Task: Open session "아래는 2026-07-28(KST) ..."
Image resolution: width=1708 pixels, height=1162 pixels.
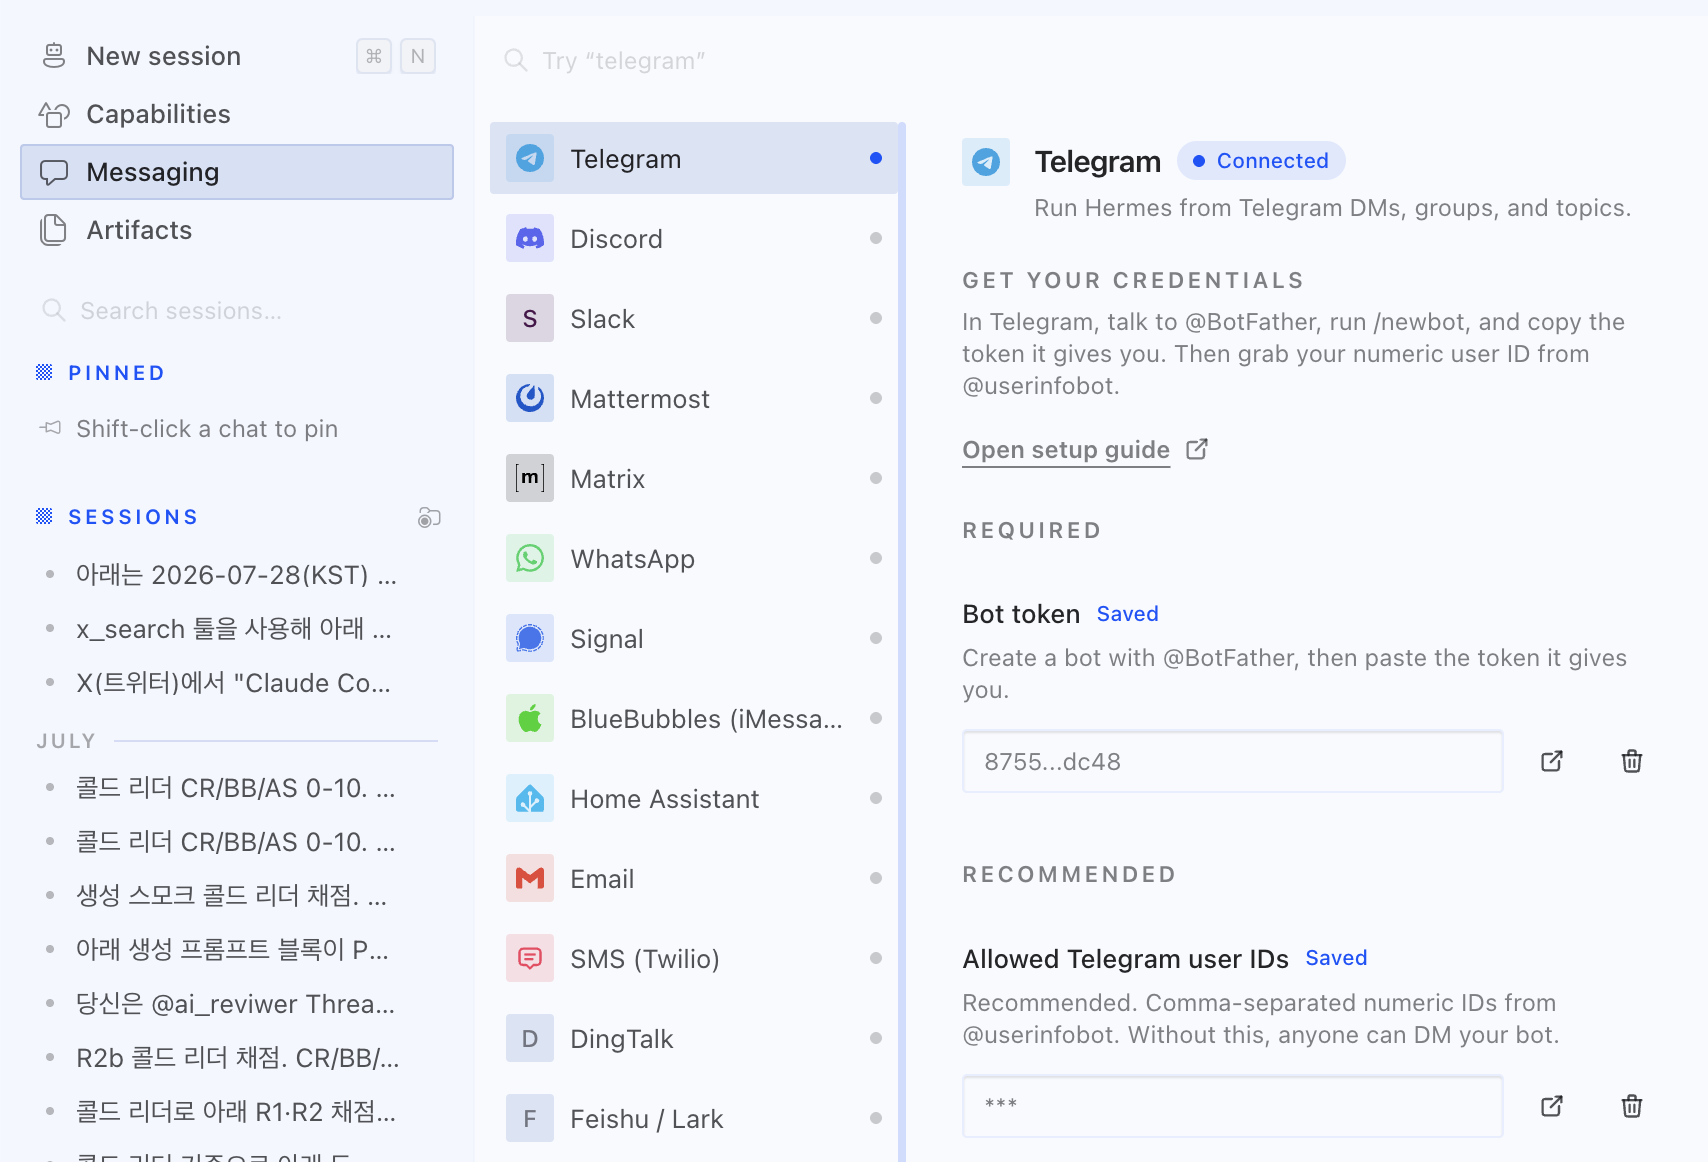Action: pos(237,575)
